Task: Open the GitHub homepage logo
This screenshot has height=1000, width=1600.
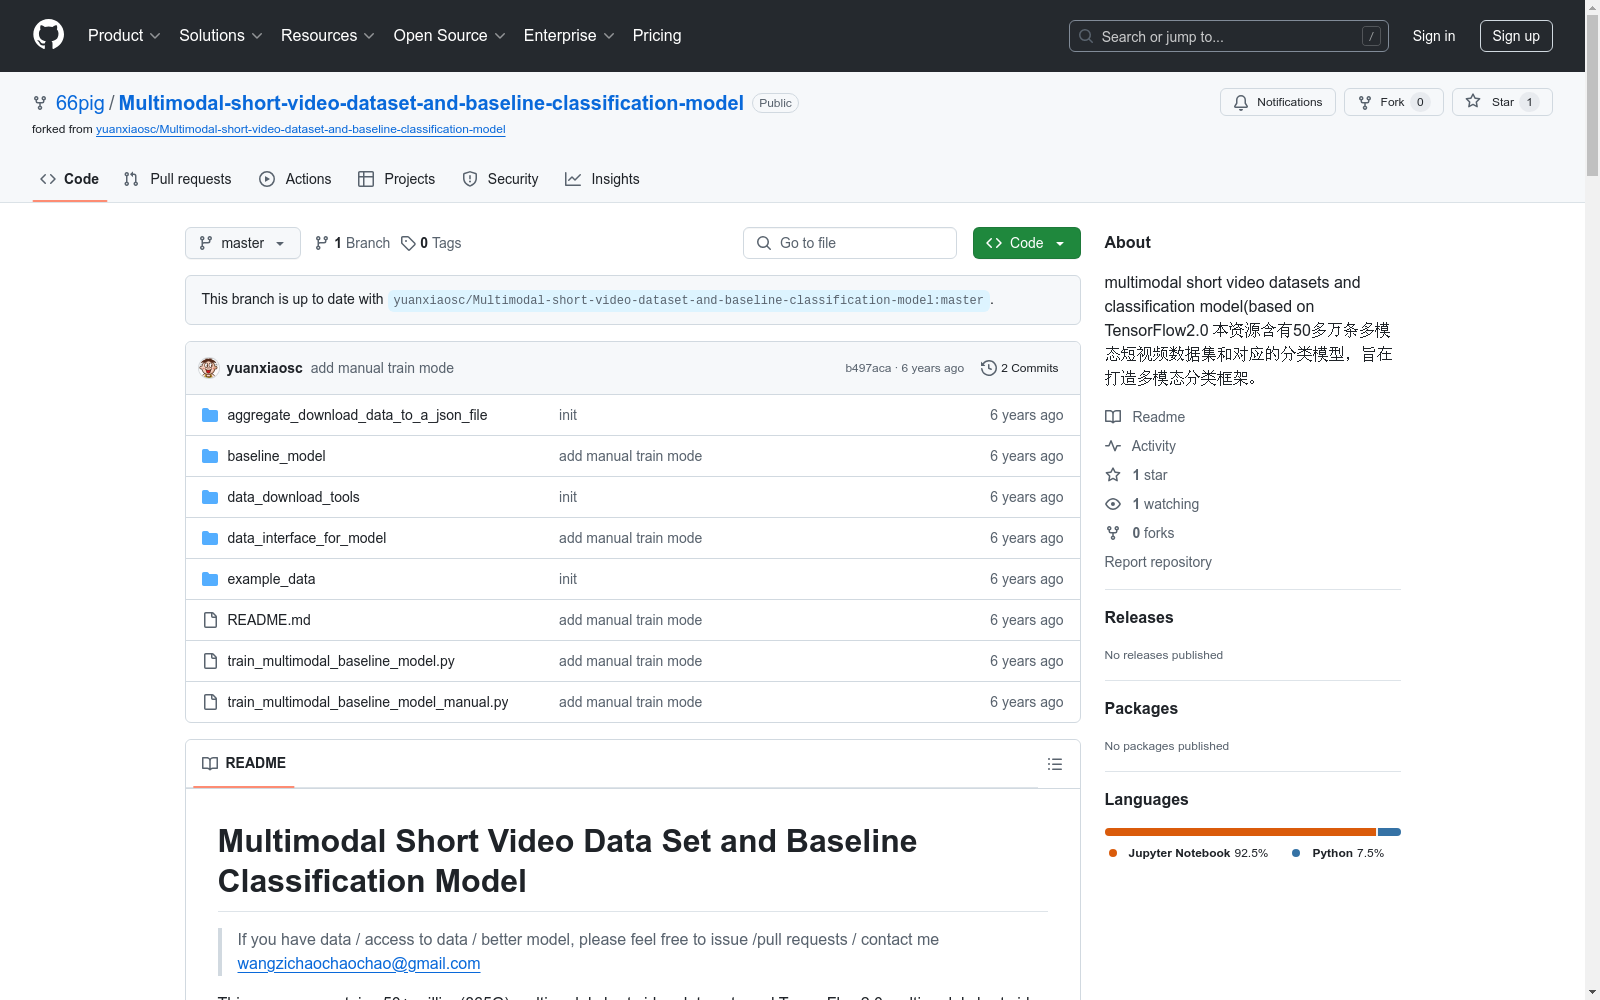Action: point(48,35)
